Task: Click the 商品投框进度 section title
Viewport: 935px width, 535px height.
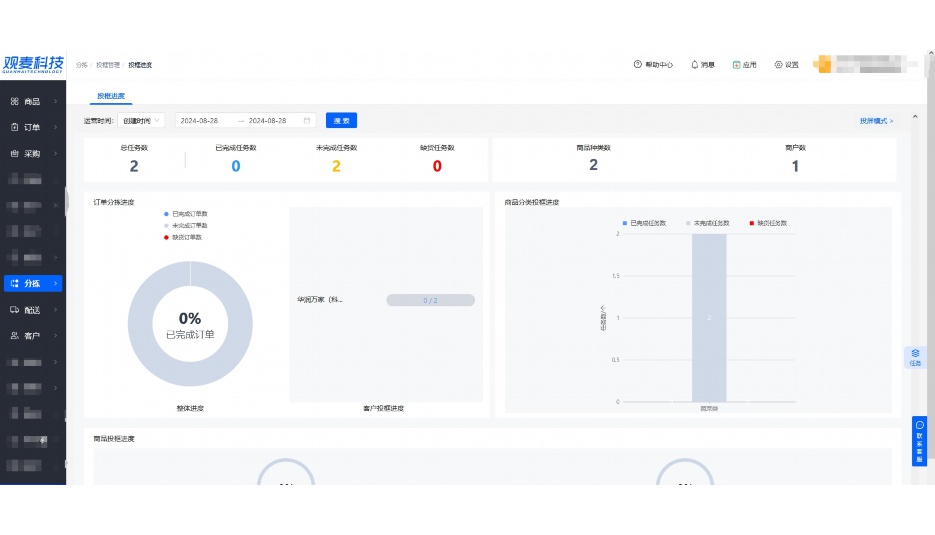Action: click(x=114, y=438)
